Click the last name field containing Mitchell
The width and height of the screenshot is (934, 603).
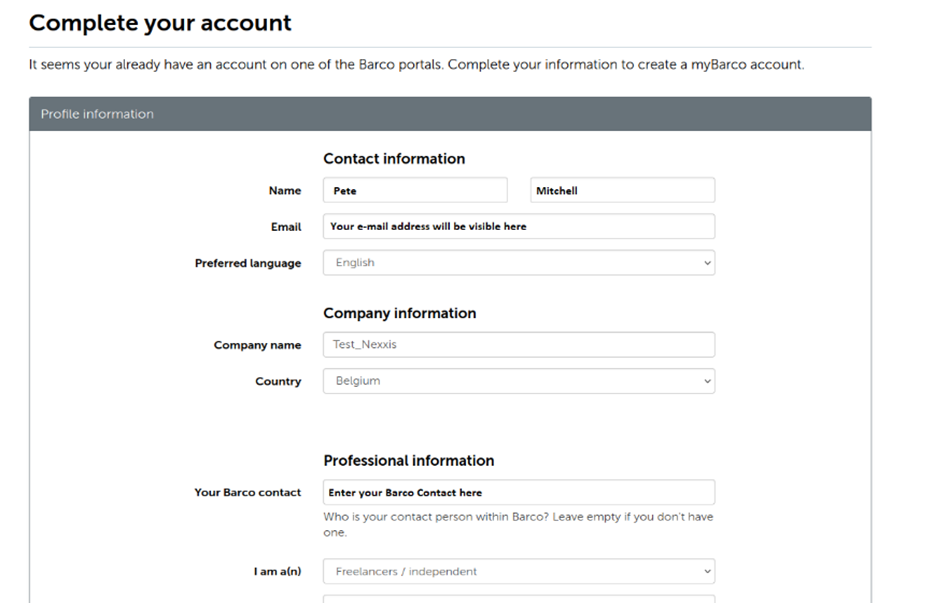622,191
